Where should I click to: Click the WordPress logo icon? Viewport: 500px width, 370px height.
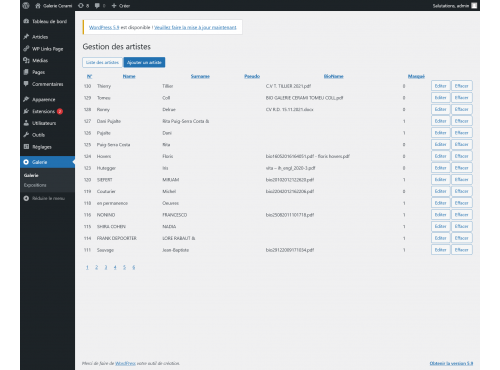tap(26, 5)
